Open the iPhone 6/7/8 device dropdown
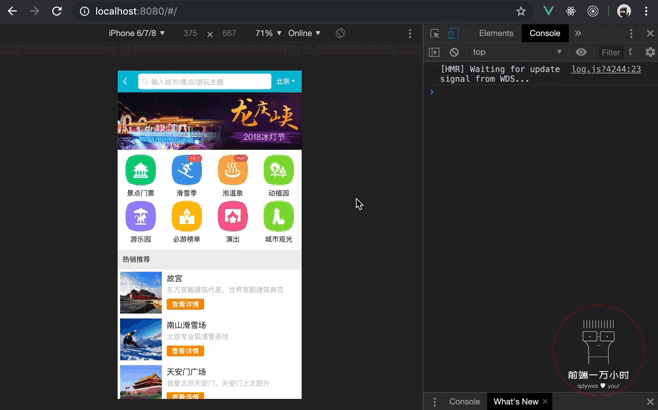Image resolution: width=658 pixels, height=410 pixels. [x=136, y=33]
